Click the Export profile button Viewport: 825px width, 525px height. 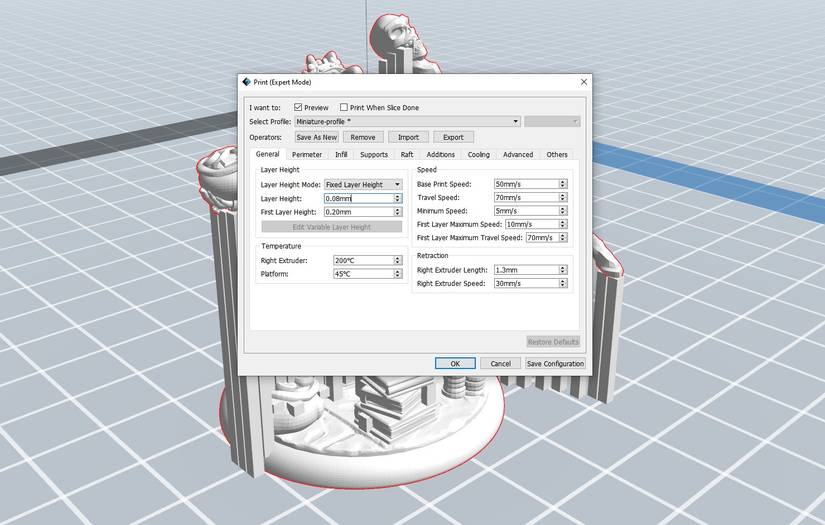[x=453, y=137]
